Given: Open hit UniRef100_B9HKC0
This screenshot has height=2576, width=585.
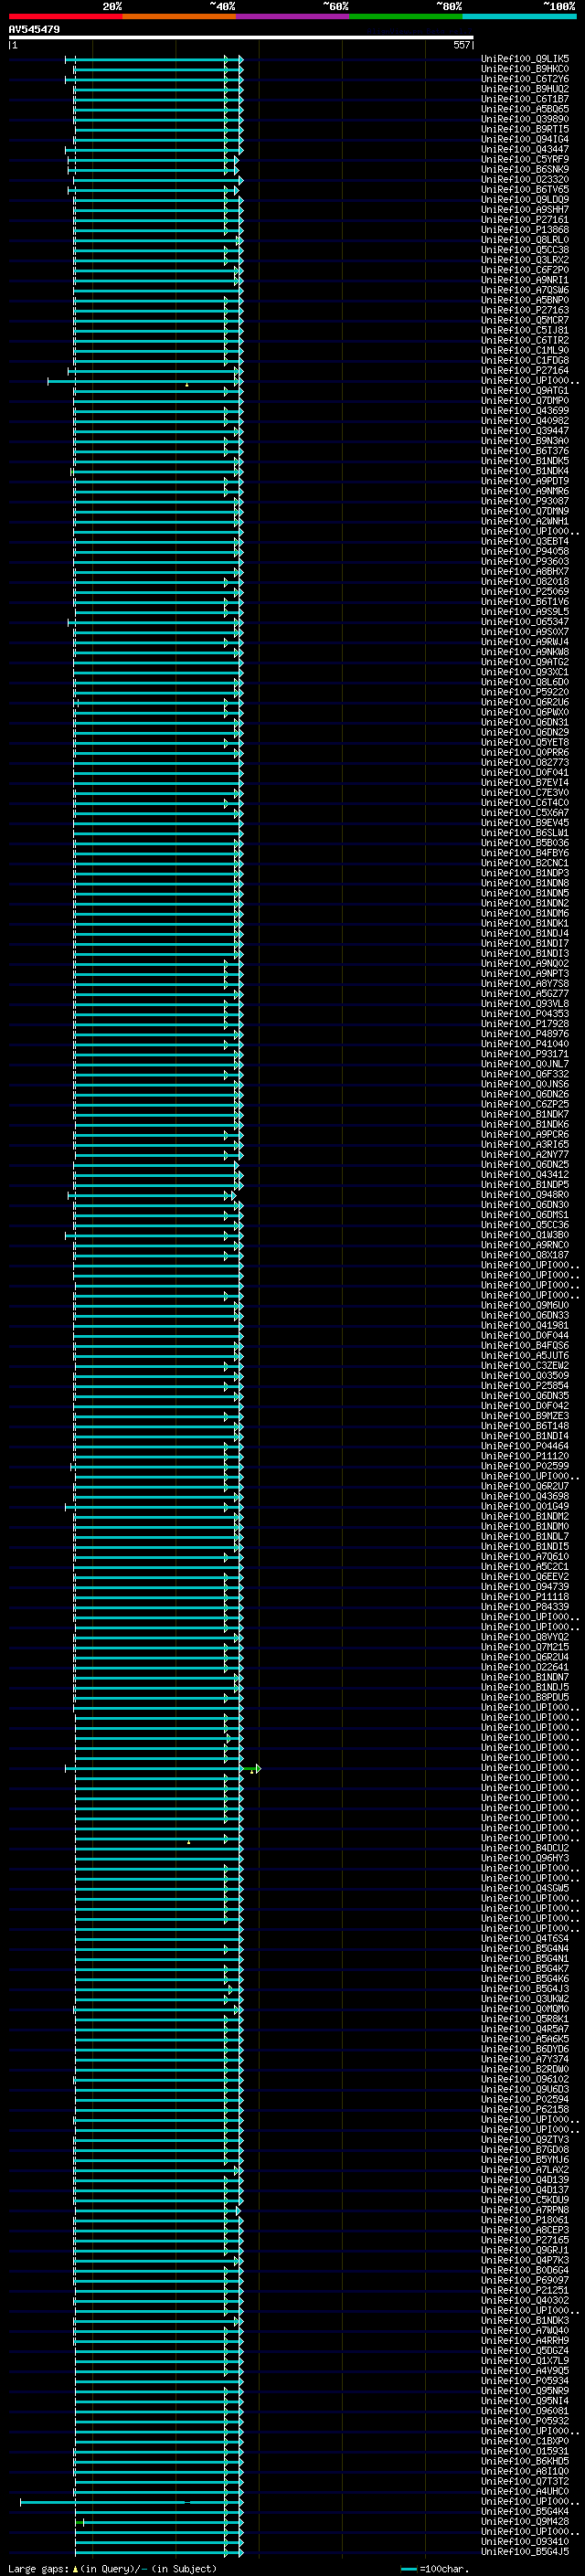Looking at the screenshot, I should (525, 69).
